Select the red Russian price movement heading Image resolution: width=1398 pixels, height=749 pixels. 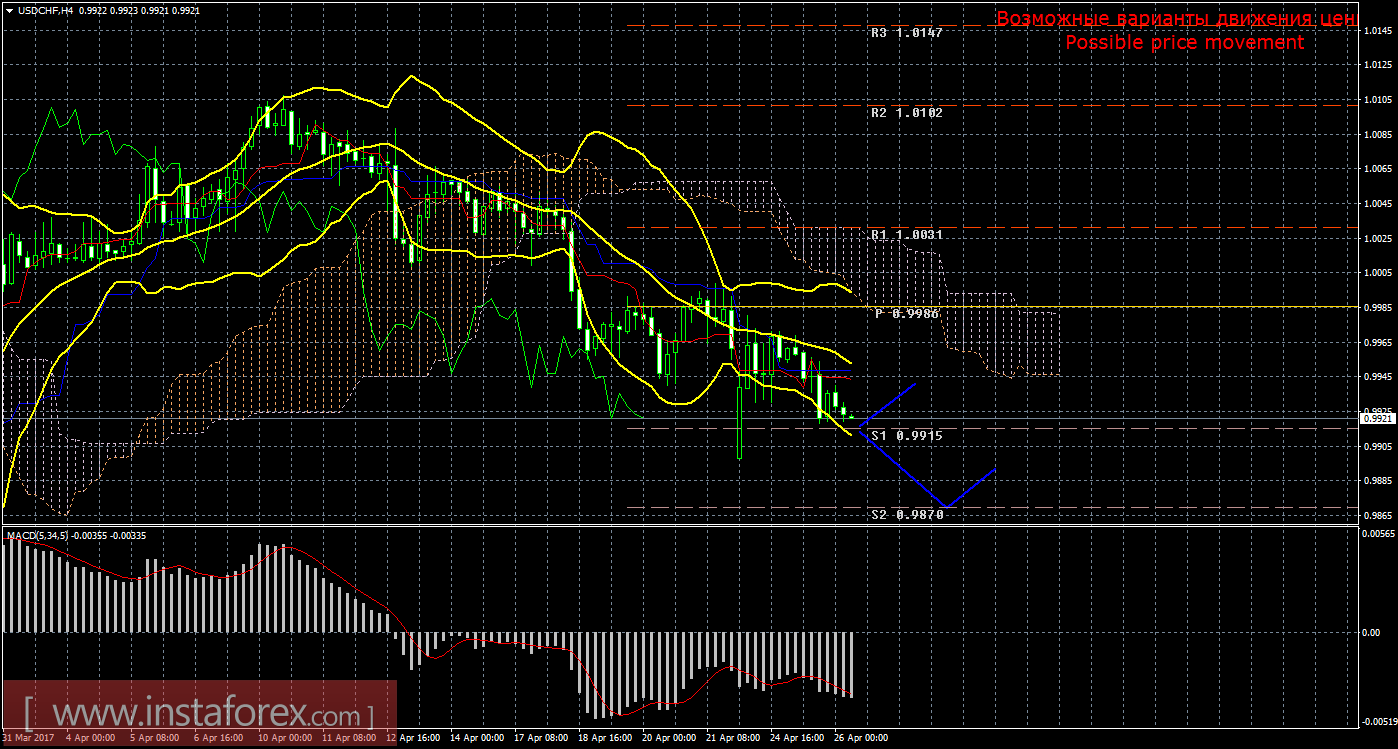[1176, 19]
